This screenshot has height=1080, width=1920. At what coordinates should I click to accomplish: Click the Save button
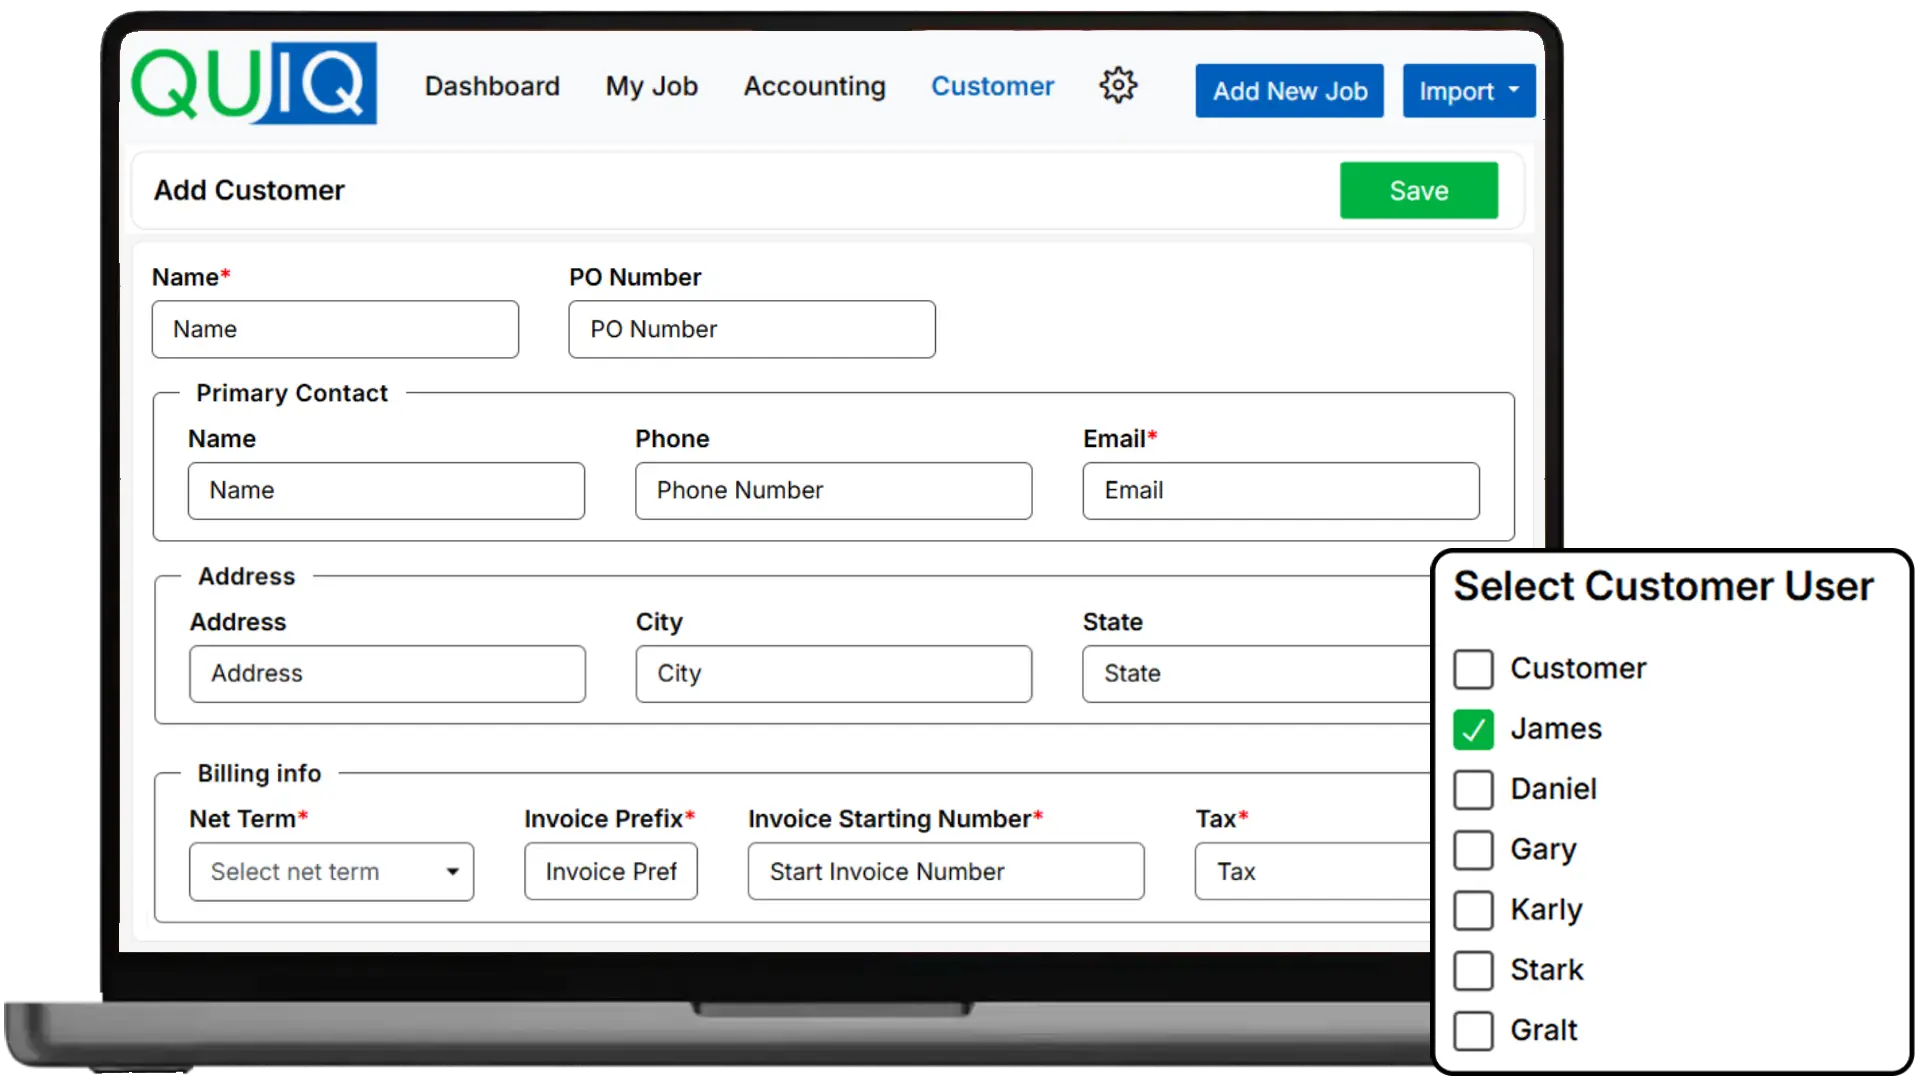(x=1418, y=190)
